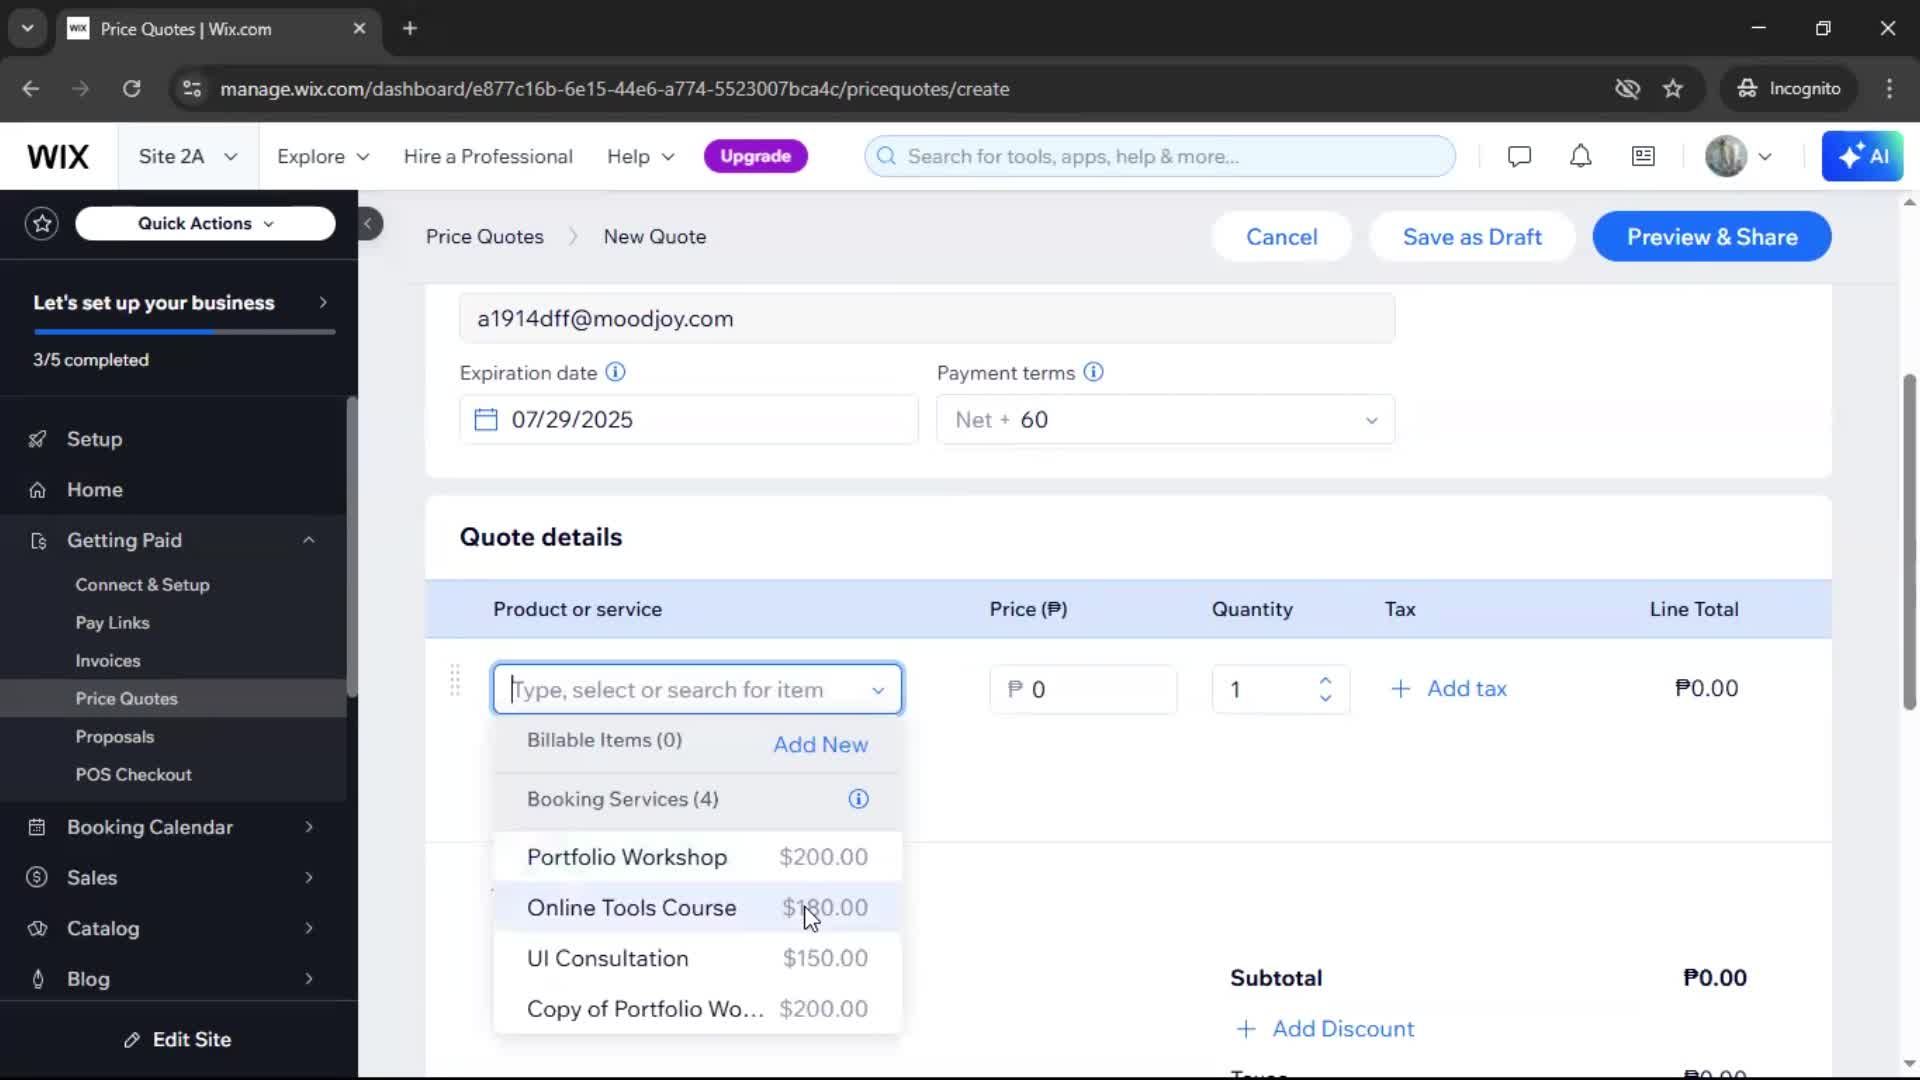Launch the AI assistant button
Viewport: 1920px width, 1080px height.
1862,156
